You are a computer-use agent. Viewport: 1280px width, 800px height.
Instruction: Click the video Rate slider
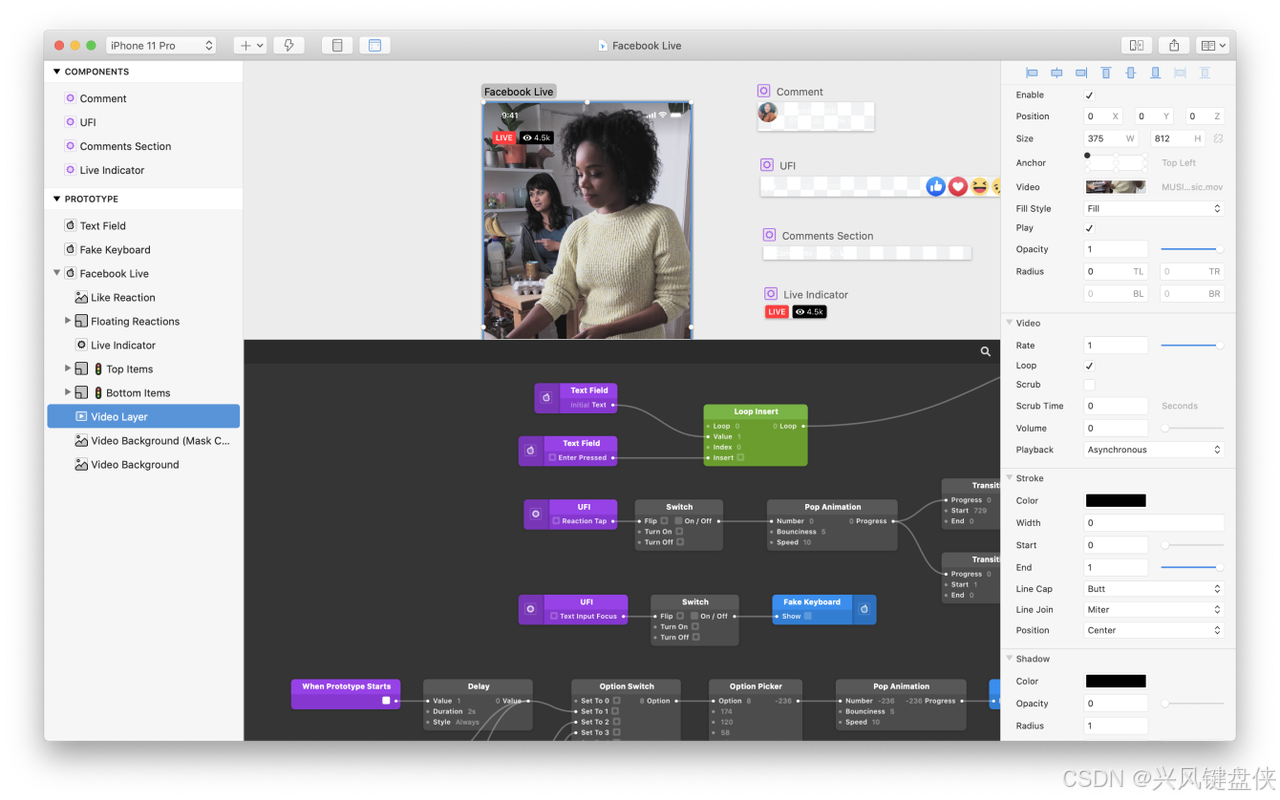(1191, 345)
